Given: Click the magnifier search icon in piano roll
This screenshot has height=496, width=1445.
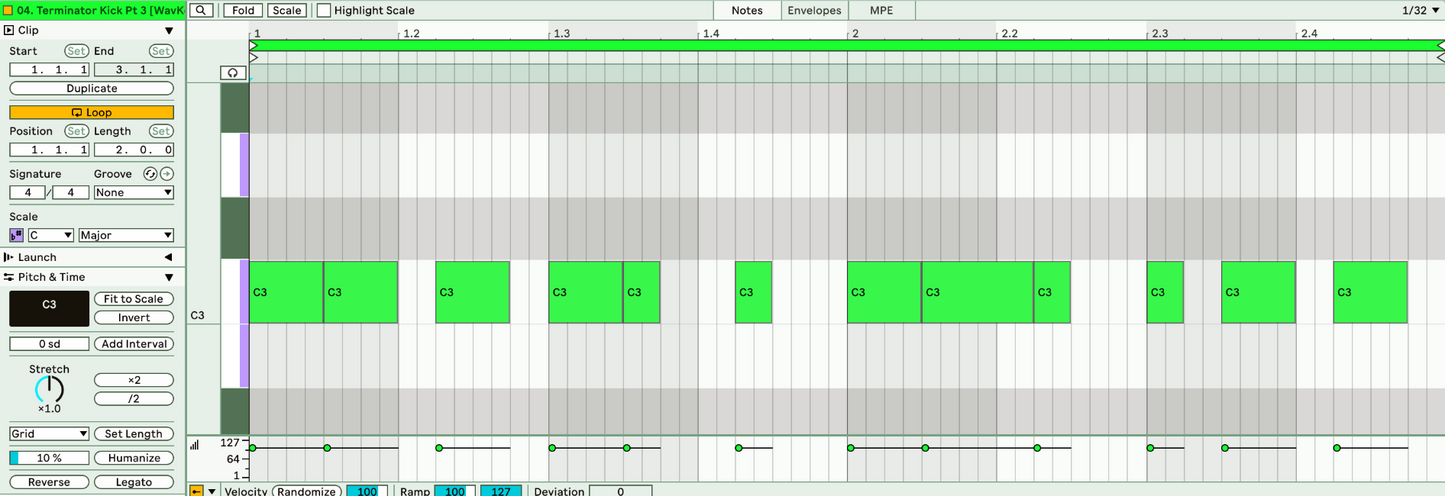Looking at the screenshot, I should point(202,10).
